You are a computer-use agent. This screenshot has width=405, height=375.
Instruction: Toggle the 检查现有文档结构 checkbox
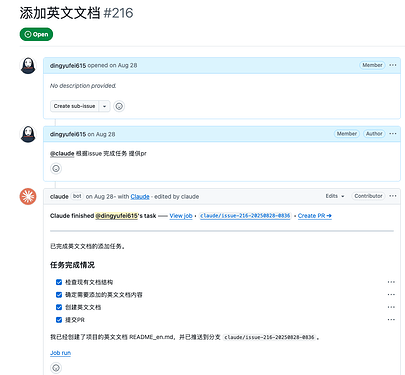pos(59,282)
